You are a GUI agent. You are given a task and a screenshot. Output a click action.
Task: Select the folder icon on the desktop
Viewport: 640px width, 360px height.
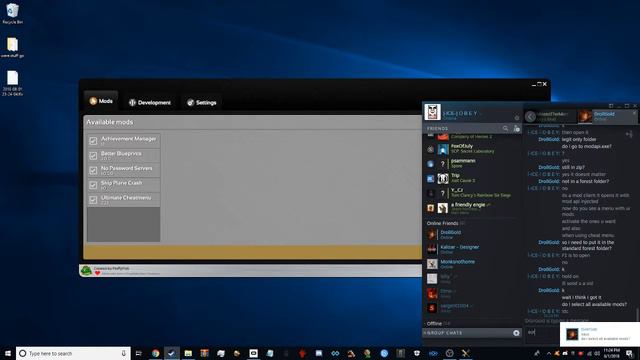(12, 47)
